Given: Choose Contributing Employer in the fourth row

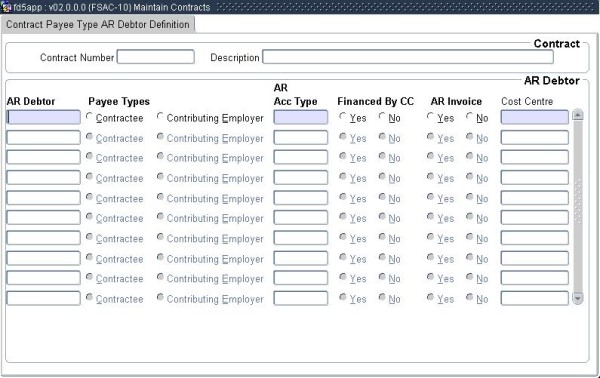Looking at the screenshot, I should (x=160, y=176).
